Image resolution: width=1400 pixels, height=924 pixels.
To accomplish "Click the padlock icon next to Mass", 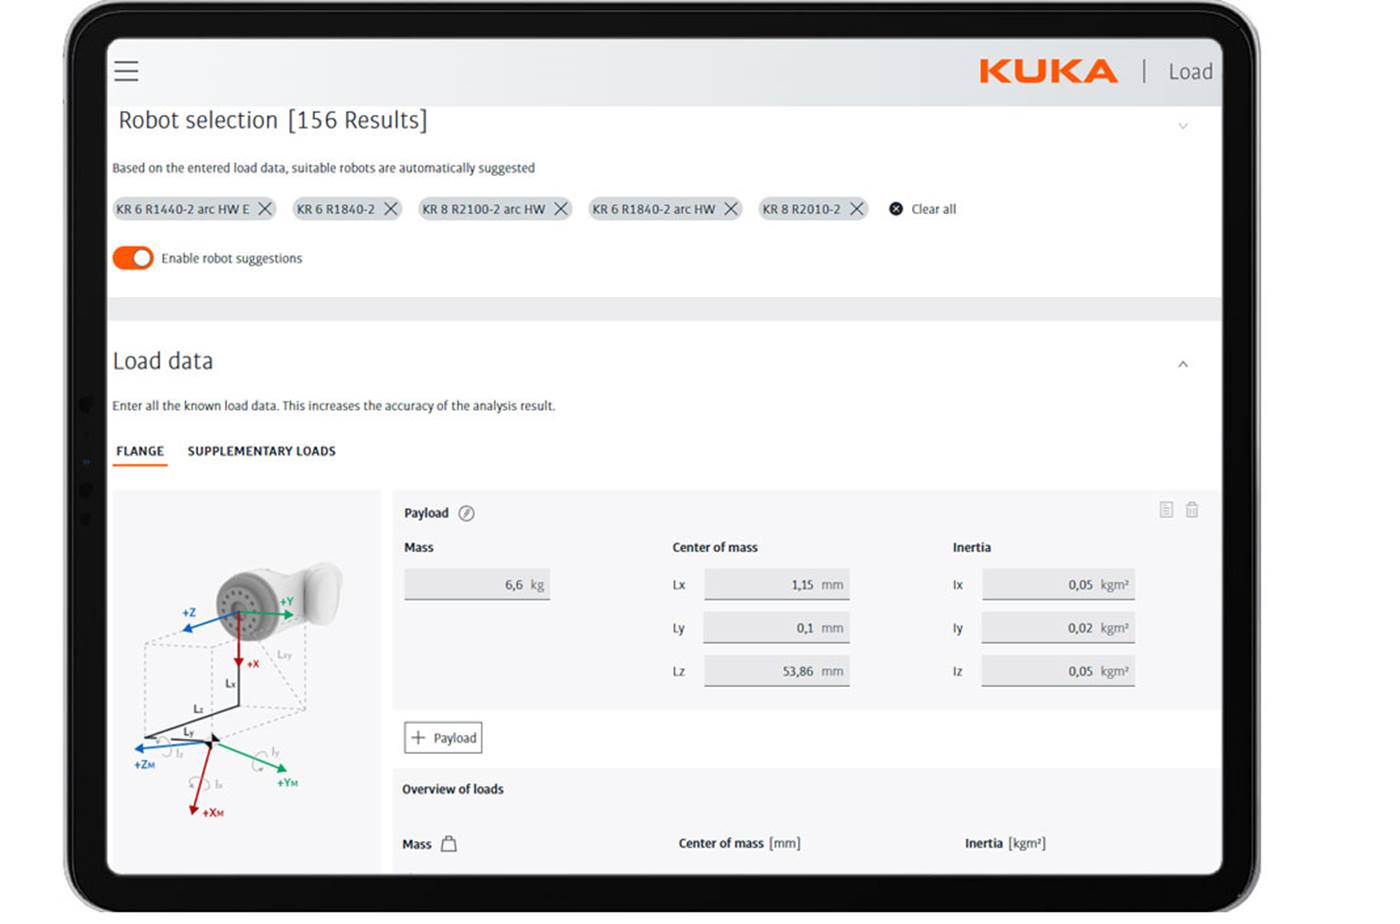I will (x=446, y=843).
